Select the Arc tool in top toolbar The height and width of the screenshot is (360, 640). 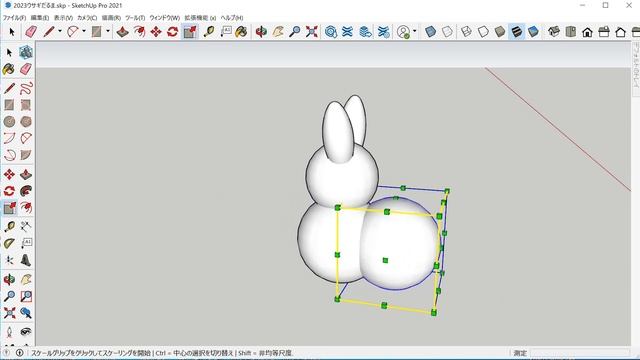[x=73, y=32]
